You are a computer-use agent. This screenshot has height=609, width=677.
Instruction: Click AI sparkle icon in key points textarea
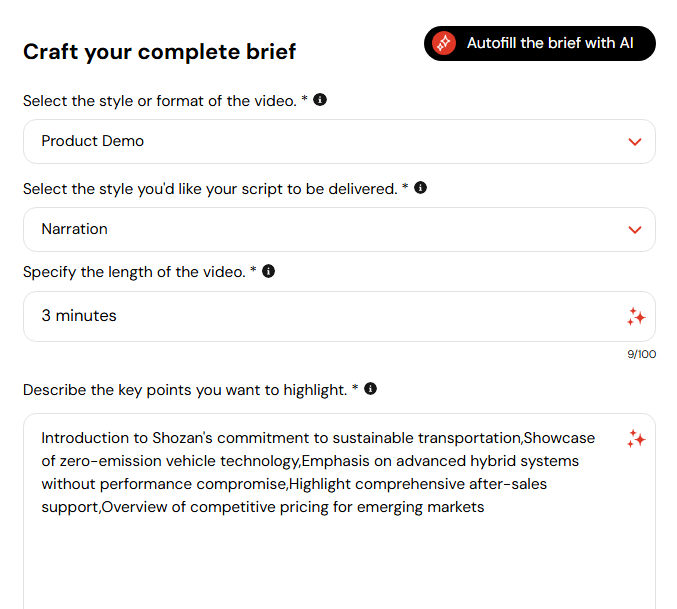[x=636, y=439]
